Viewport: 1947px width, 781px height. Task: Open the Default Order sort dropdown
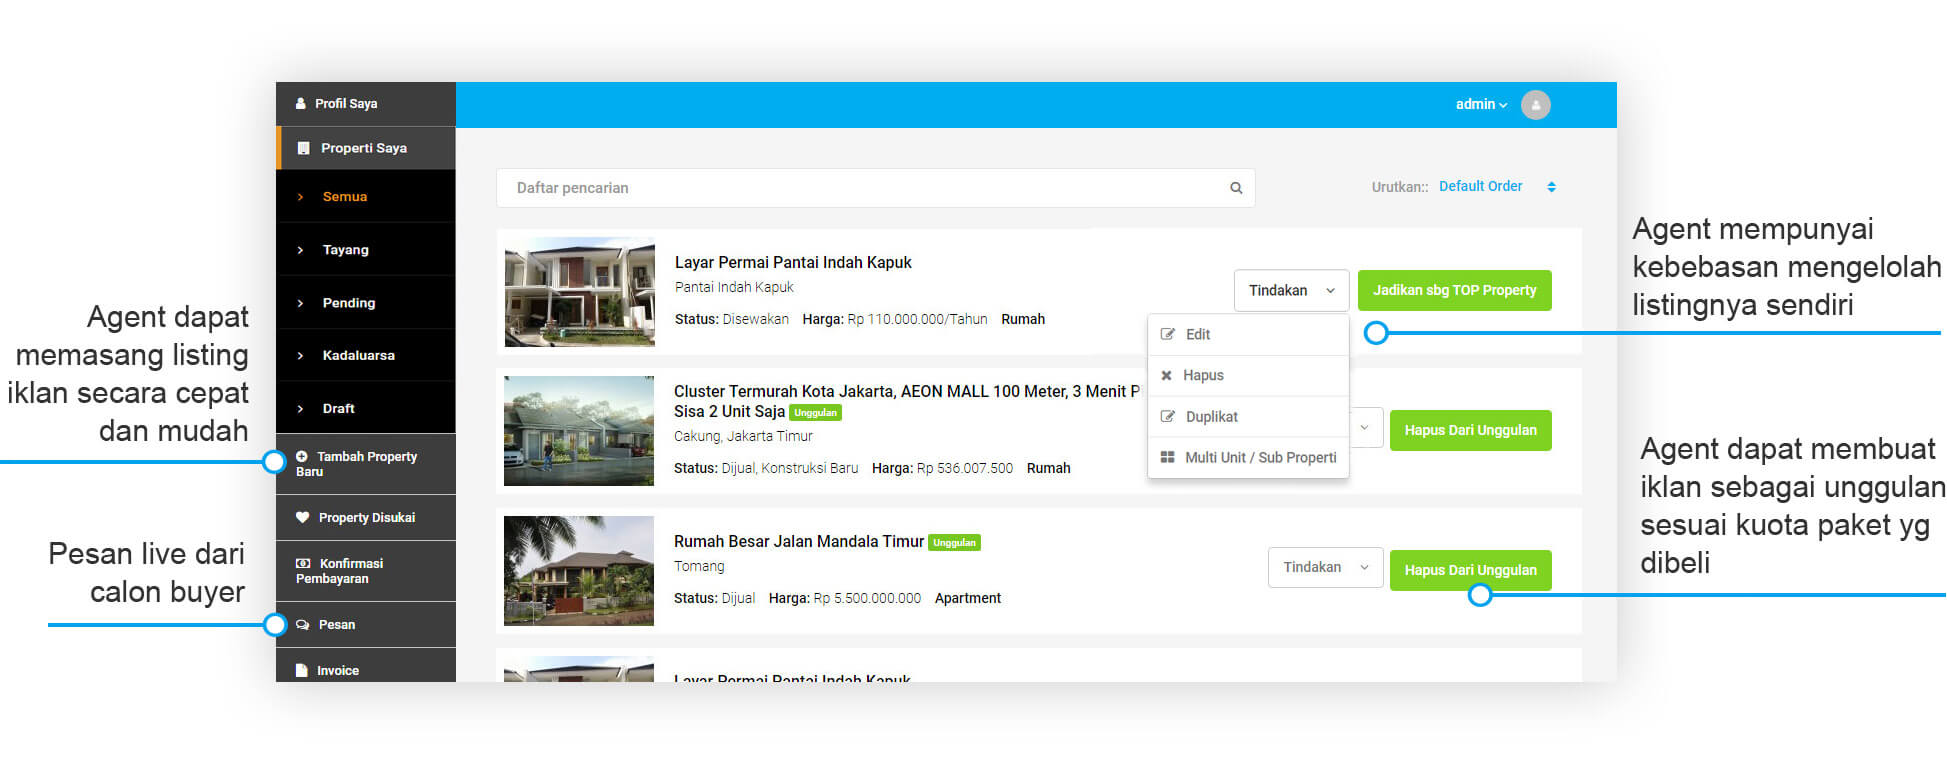(1497, 187)
